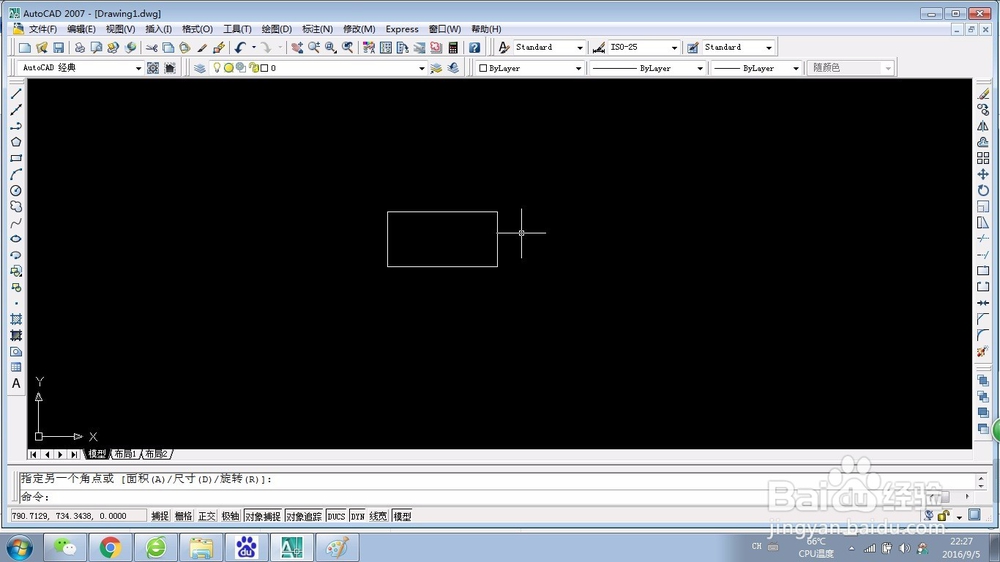Viewport: 1000px width, 562px height.
Task: Select the Ellipse draw tool
Action: (16, 239)
